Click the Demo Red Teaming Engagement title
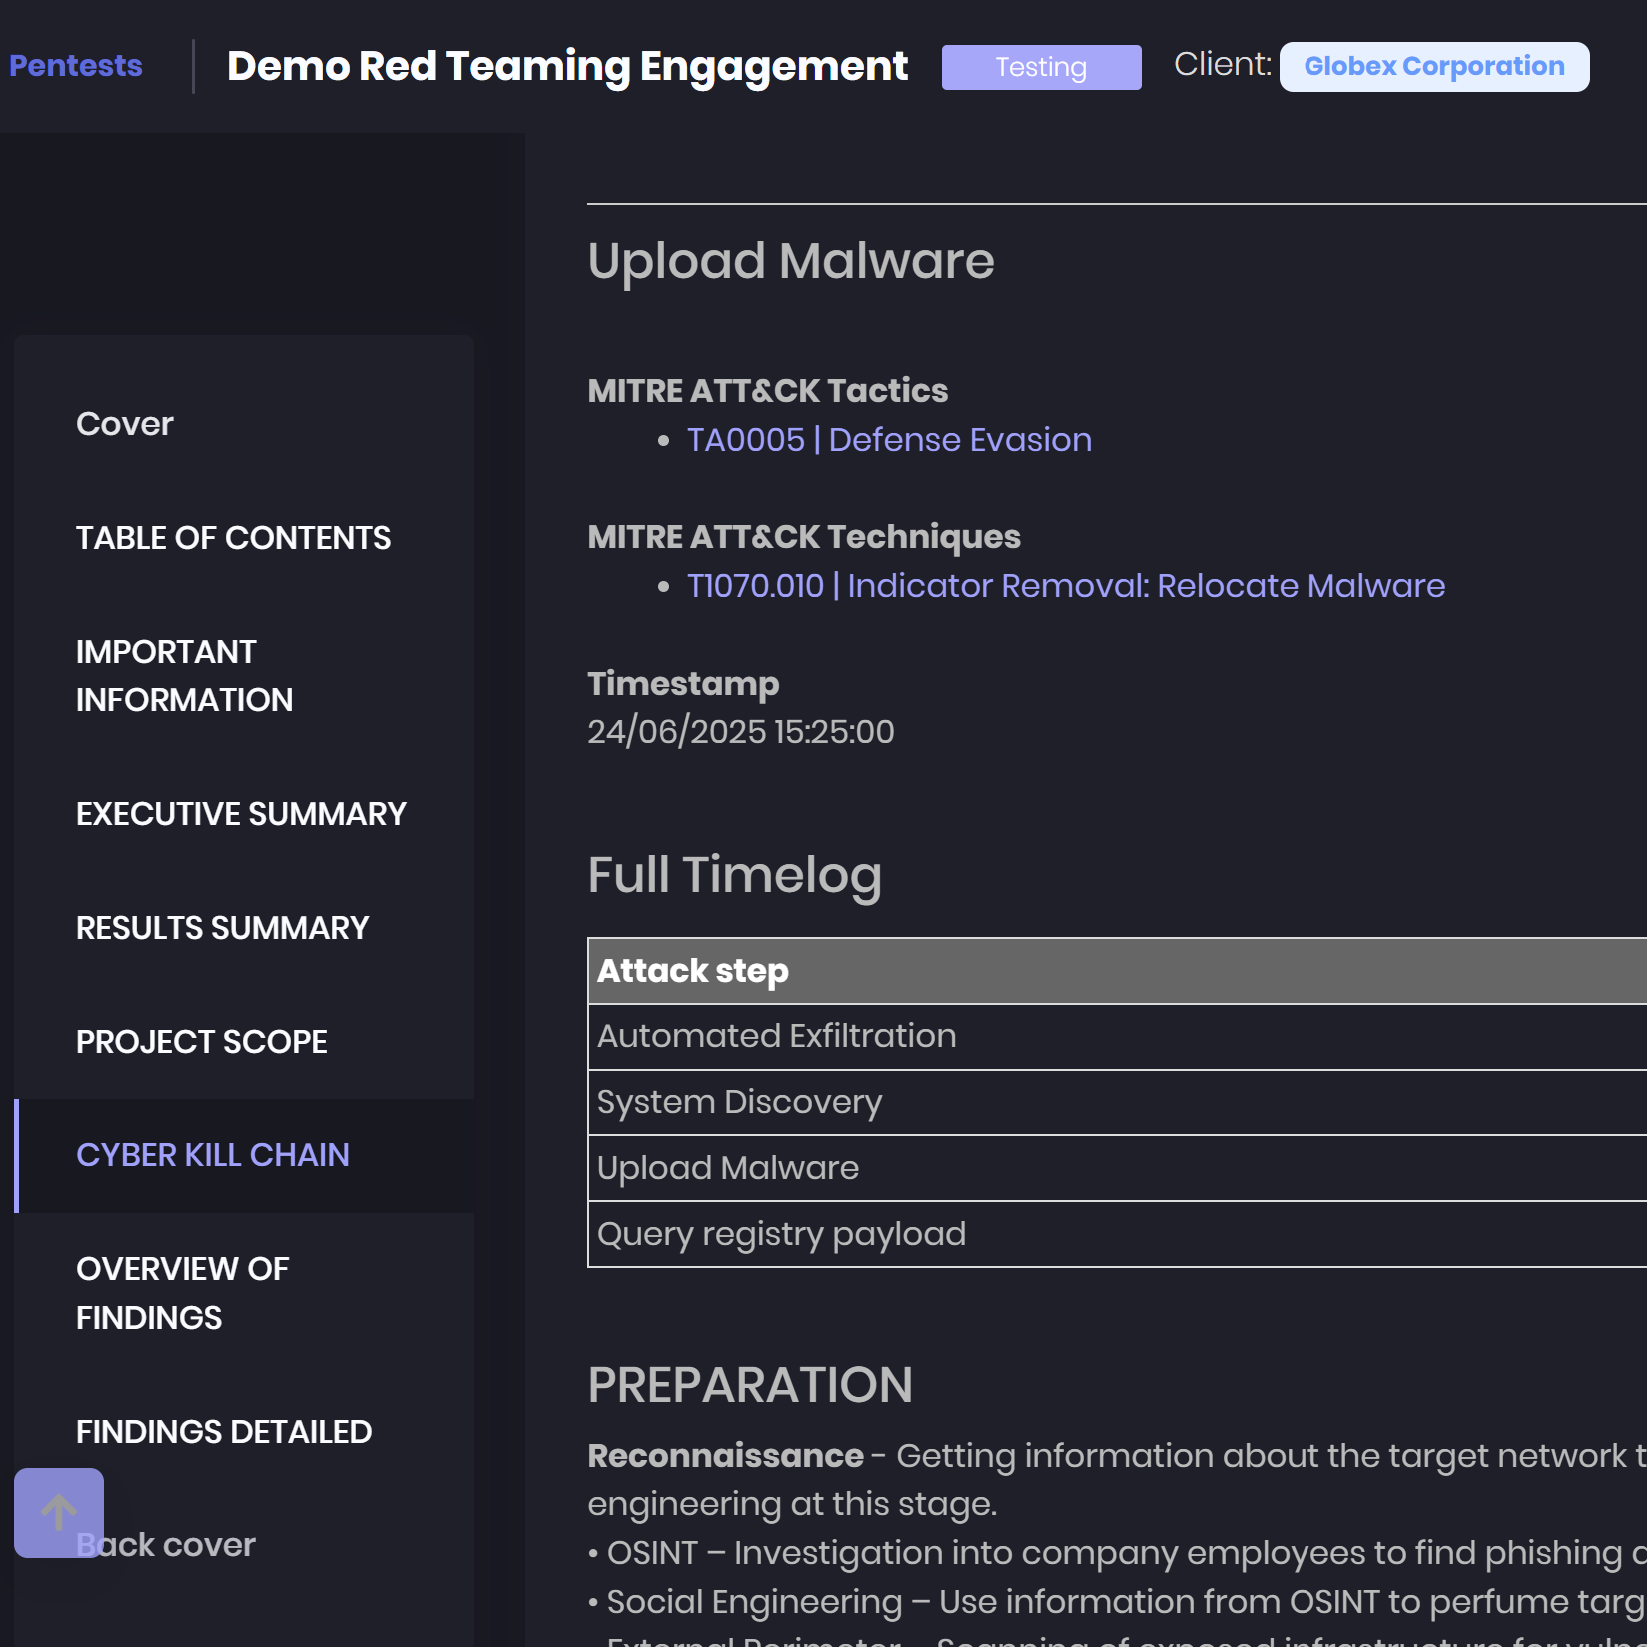Screen dimensions: 1647x1647 [x=567, y=67]
